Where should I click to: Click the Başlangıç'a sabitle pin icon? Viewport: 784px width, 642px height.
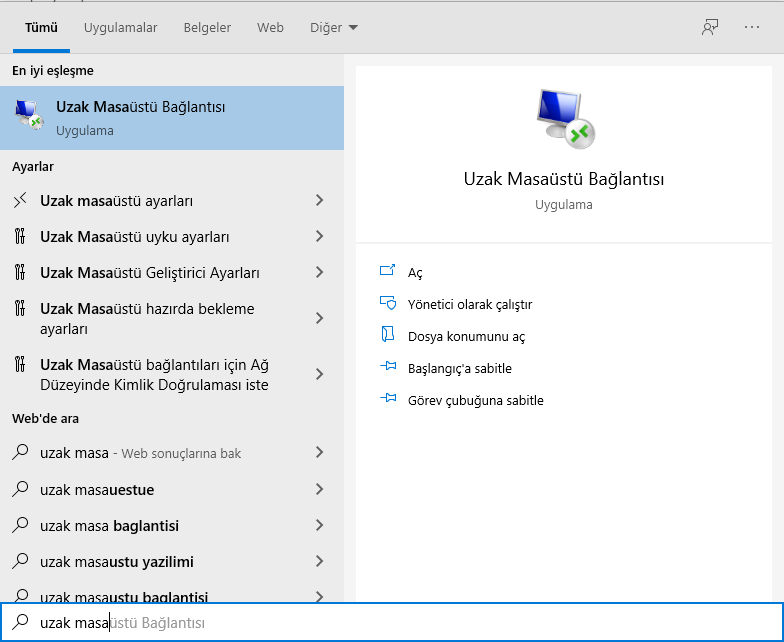(x=388, y=368)
